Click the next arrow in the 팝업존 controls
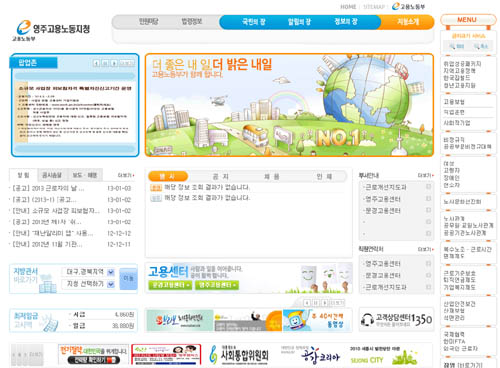The width and height of the screenshot is (500, 368). click(114, 63)
